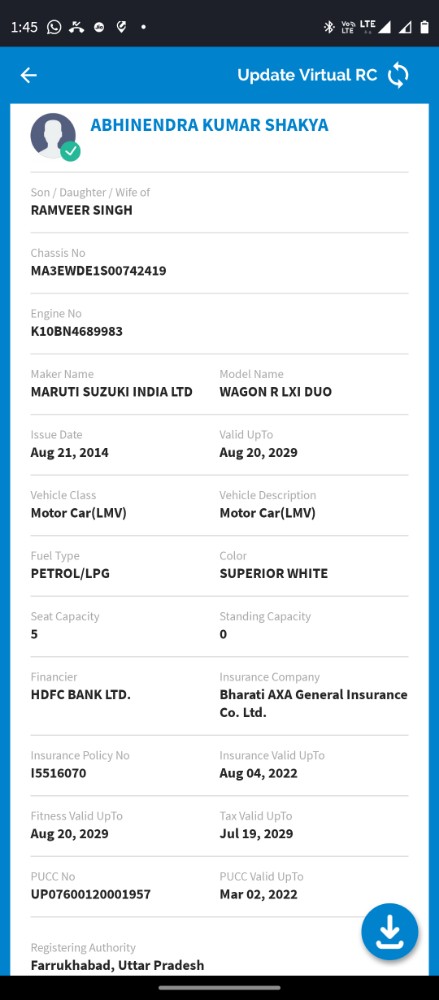Tap the missed call status icon

[x=77, y=27]
